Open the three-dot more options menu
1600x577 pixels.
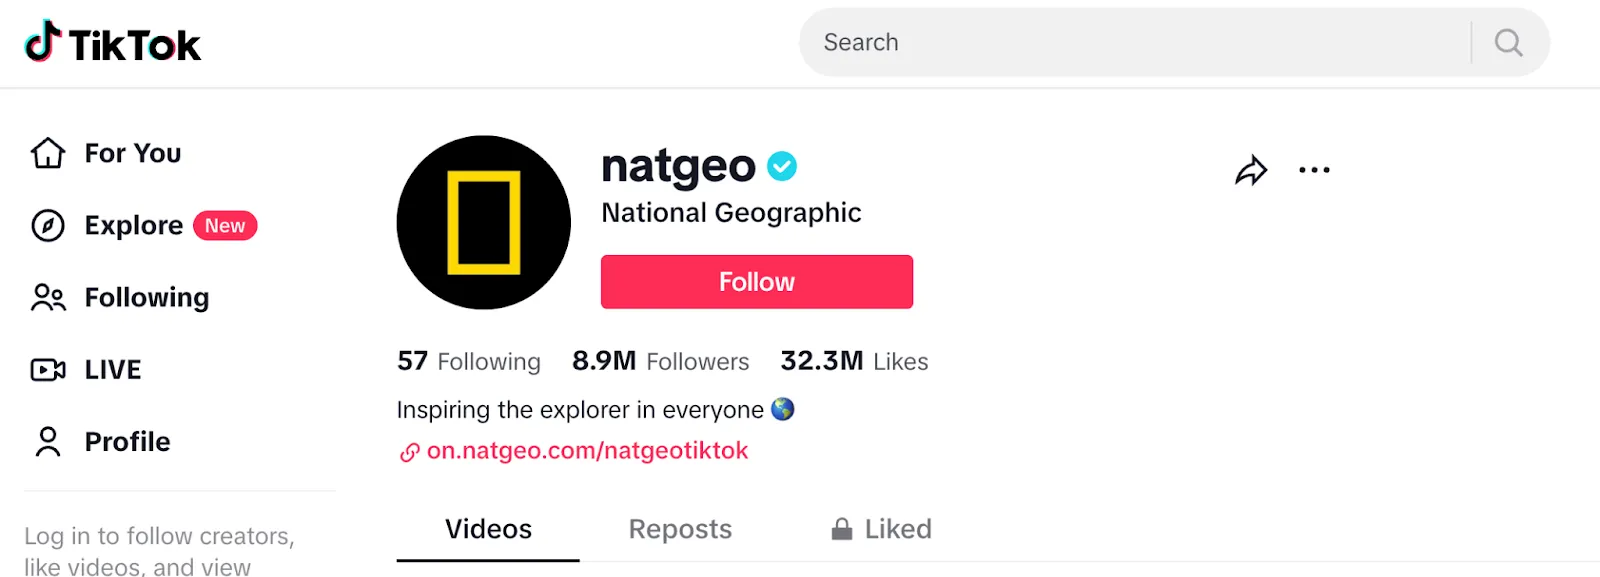pyautogui.click(x=1314, y=171)
